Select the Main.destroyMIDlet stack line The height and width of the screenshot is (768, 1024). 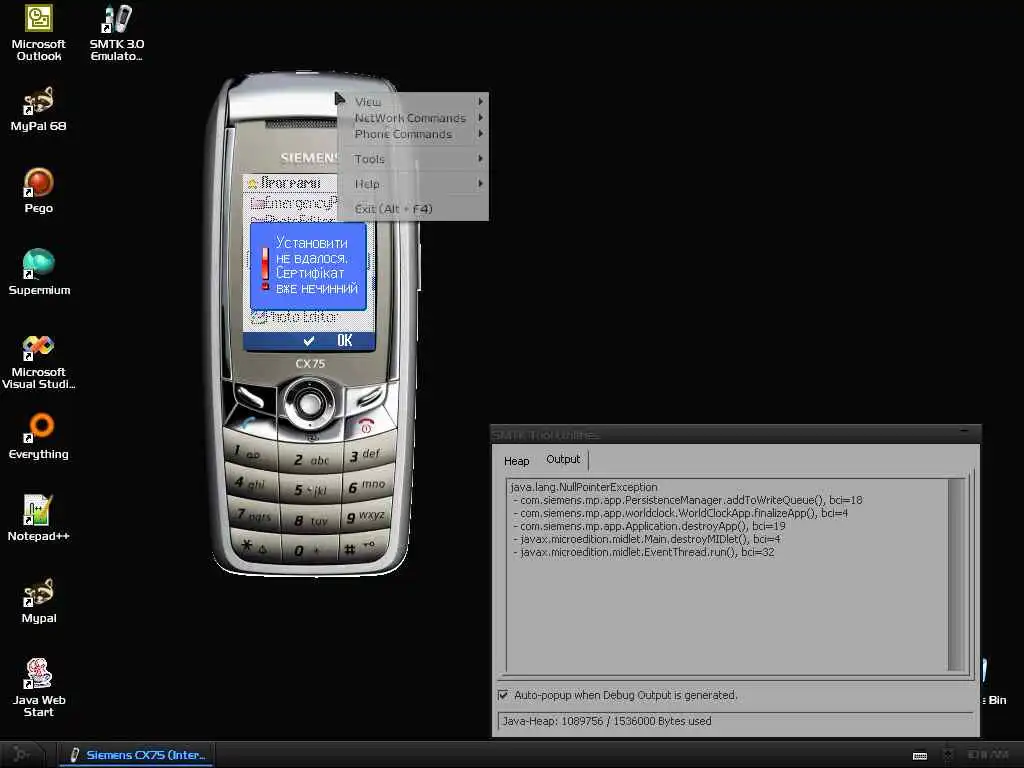point(647,539)
